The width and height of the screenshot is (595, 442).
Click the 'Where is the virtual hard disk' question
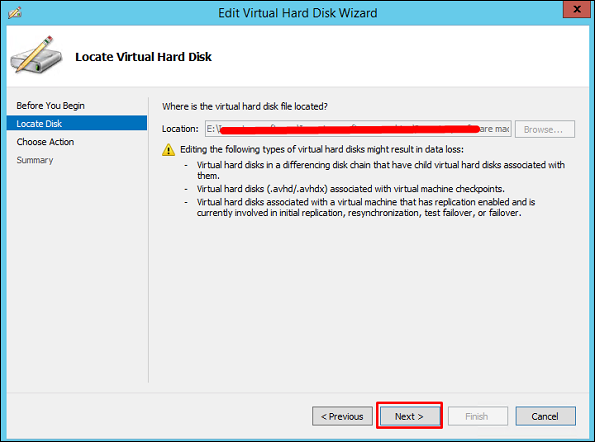[245, 107]
